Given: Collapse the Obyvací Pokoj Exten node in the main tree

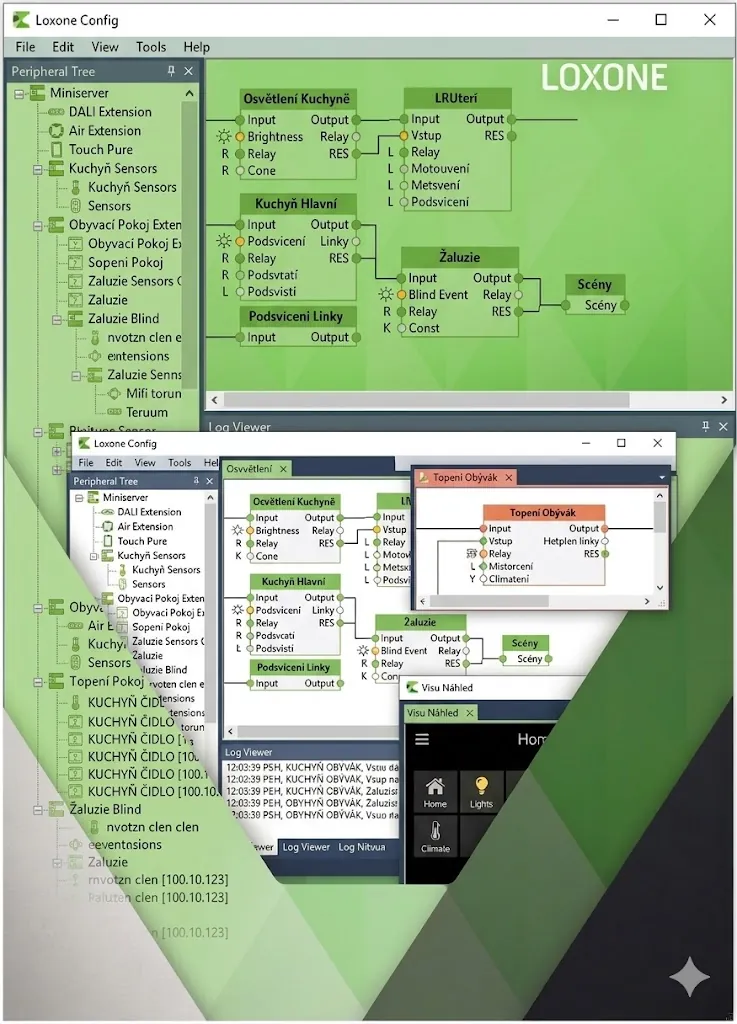Looking at the screenshot, I should coord(38,225).
